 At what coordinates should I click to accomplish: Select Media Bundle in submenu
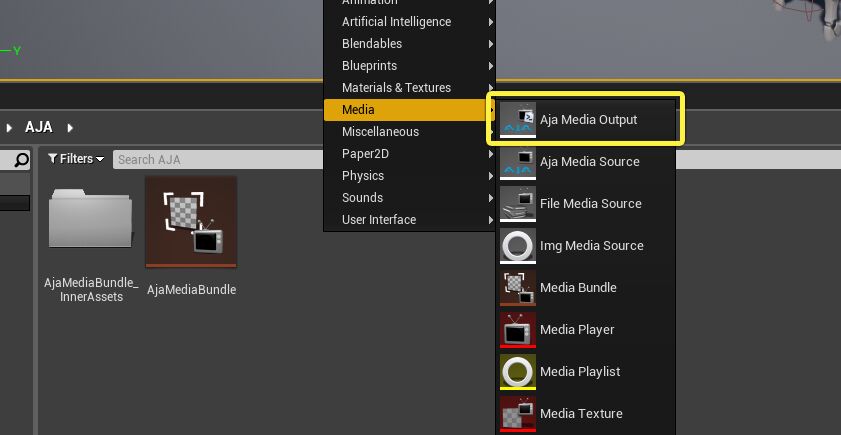tap(585, 287)
